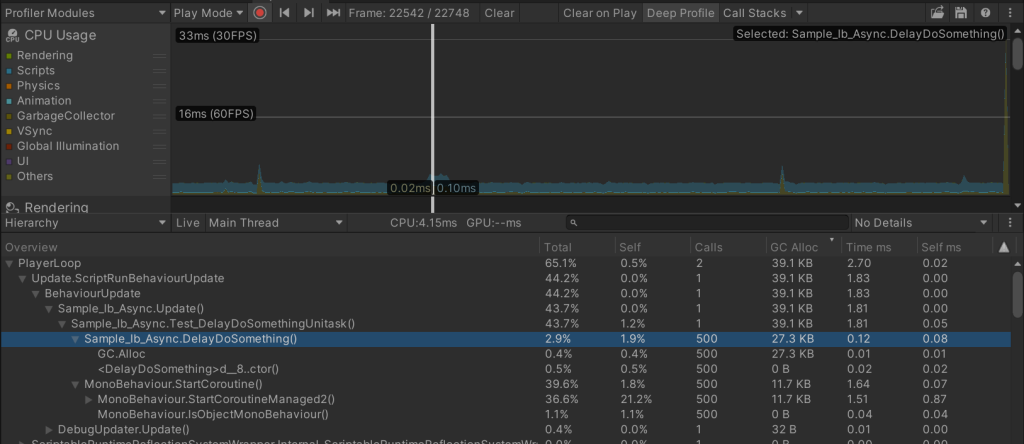Viewport: 1024px width, 444px height.
Task: Toggle the Deep Profile option
Action: [x=680, y=13]
